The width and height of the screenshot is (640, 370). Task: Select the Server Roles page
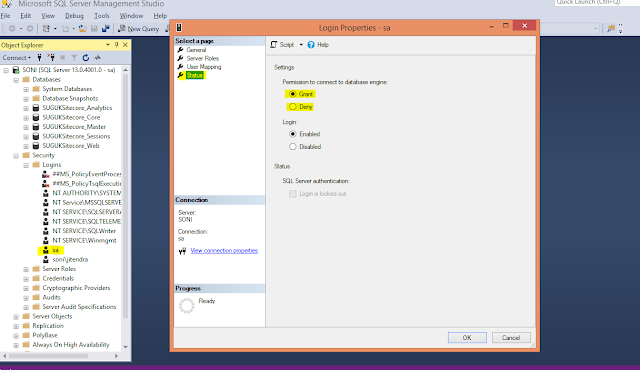click(202, 58)
